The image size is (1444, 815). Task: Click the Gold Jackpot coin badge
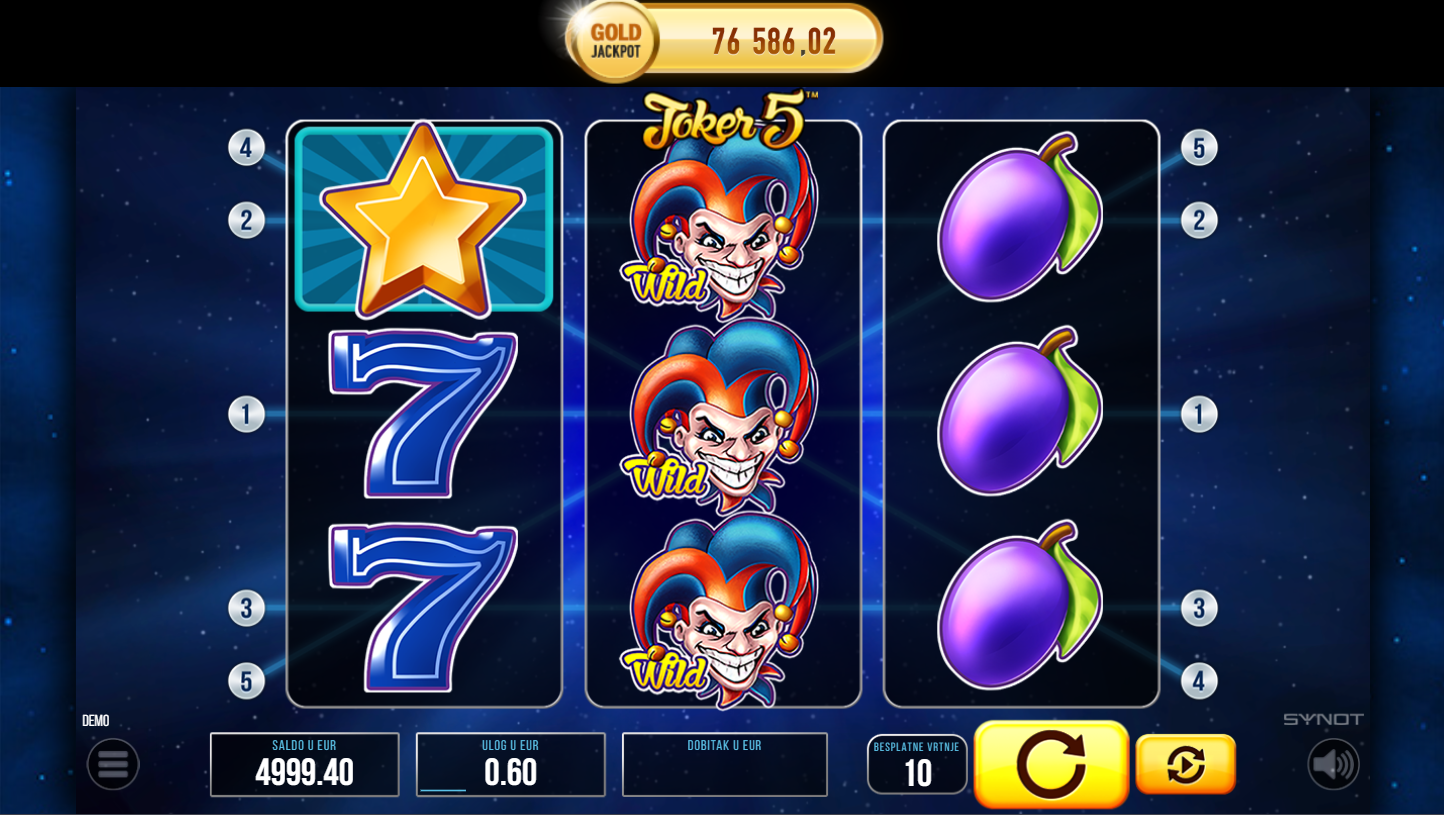[x=615, y=40]
